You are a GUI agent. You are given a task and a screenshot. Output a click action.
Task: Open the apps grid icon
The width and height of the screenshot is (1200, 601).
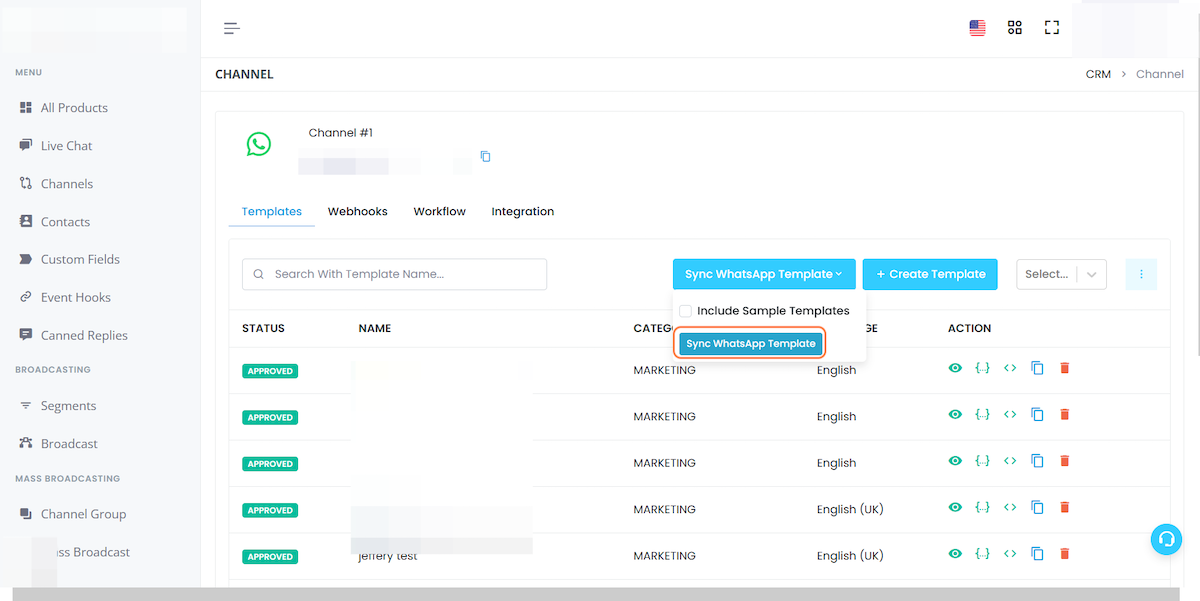click(x=1015, y=28)
